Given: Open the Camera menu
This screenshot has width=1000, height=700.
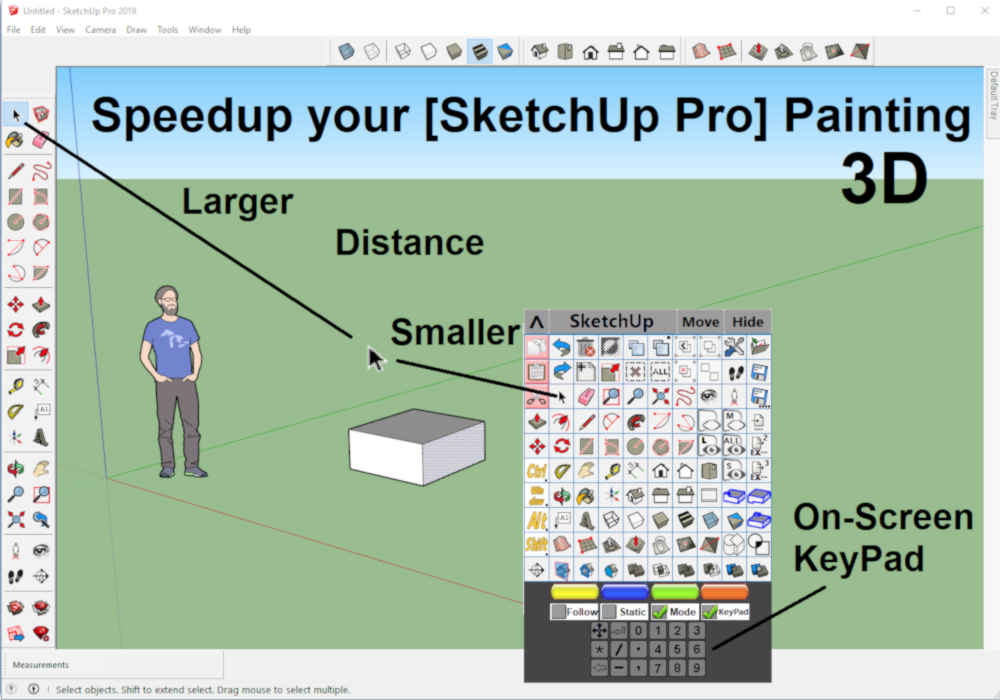Looking at the screenshot, I should 100,29.
